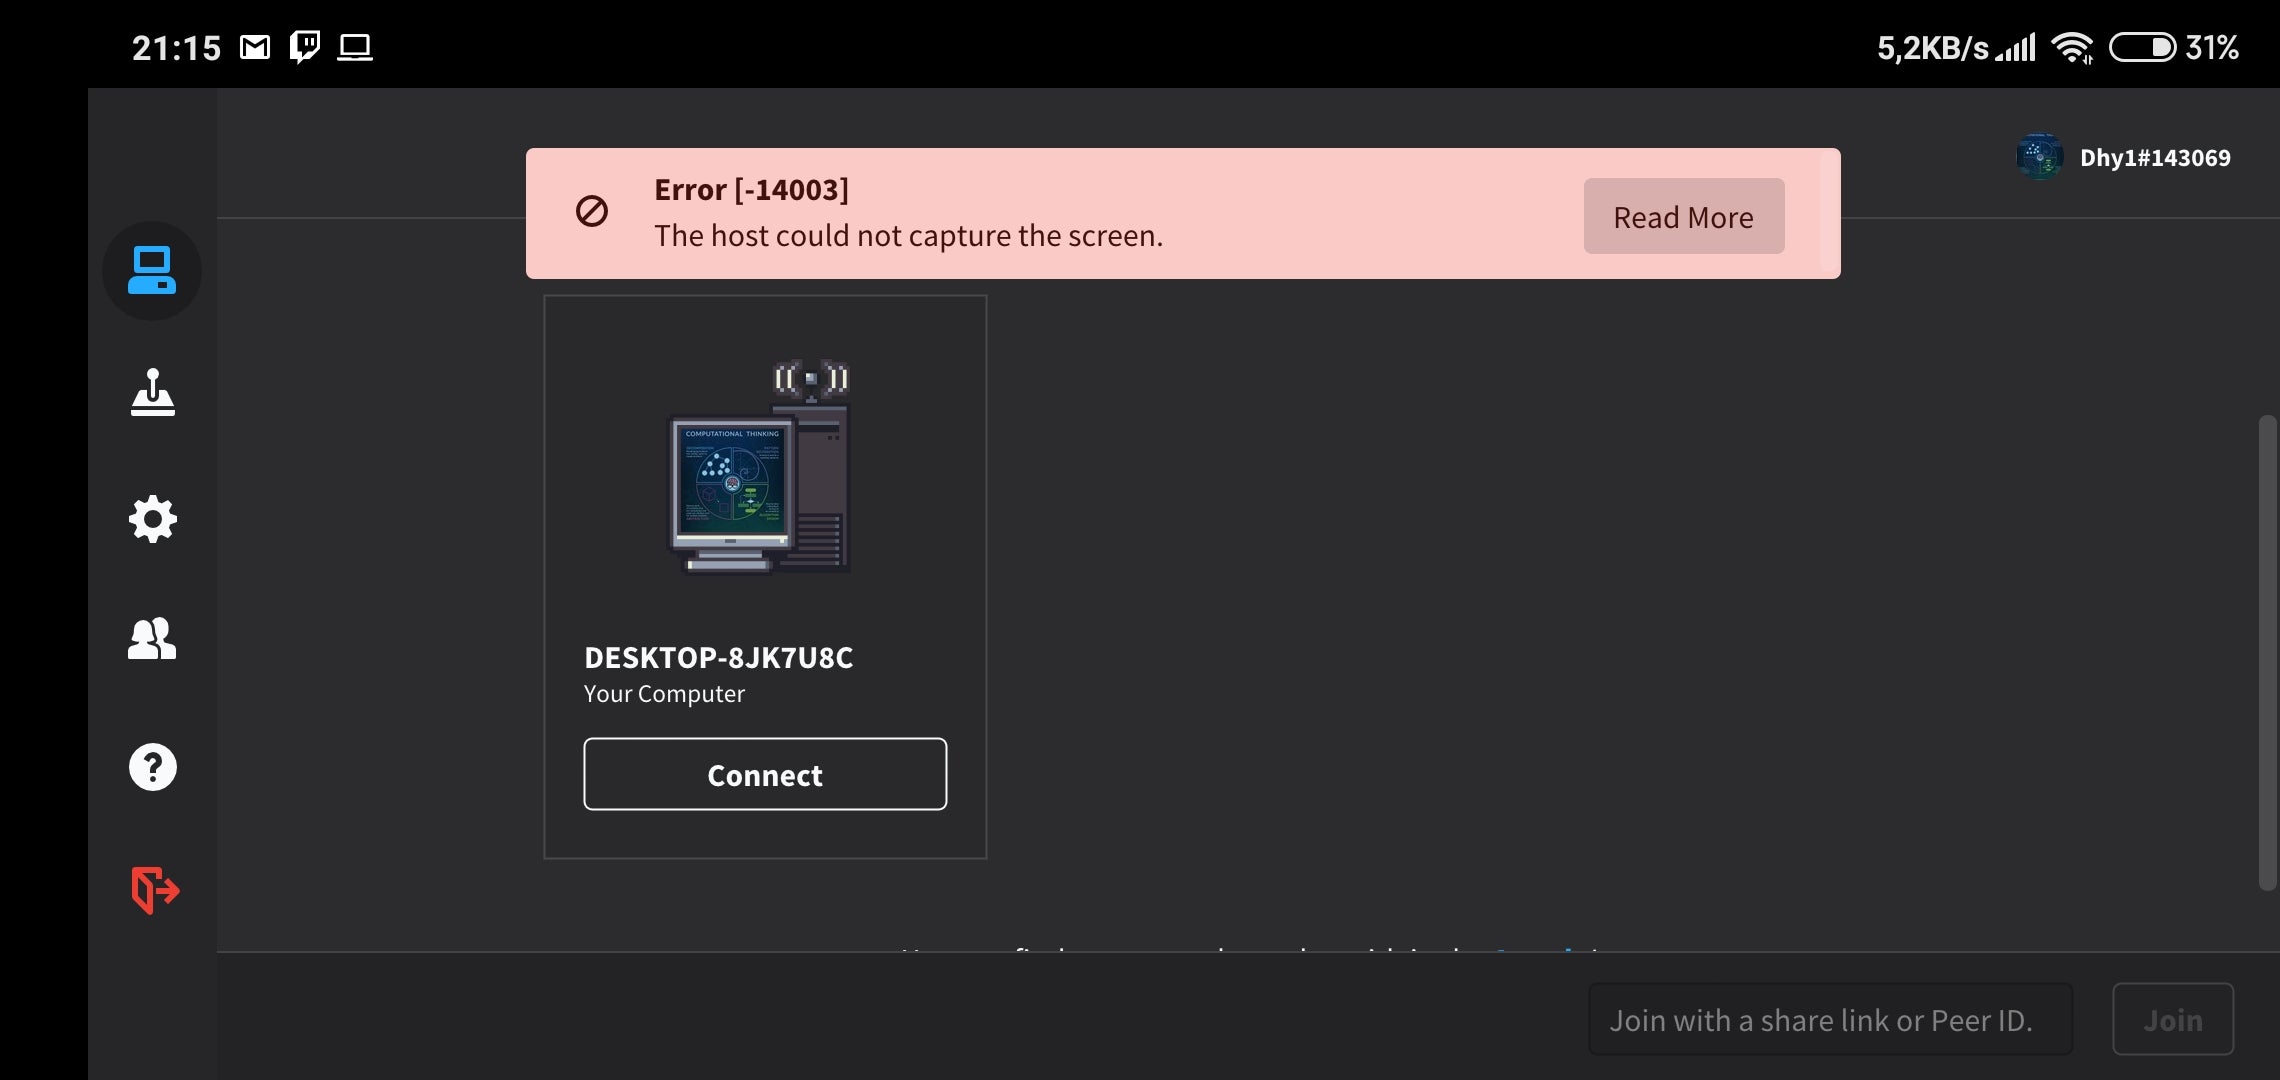Image resolution: width=2280 pixels, height=1080 pixels.
Task: Open the Computers tab in sidebar
Action: pos(152,271)
